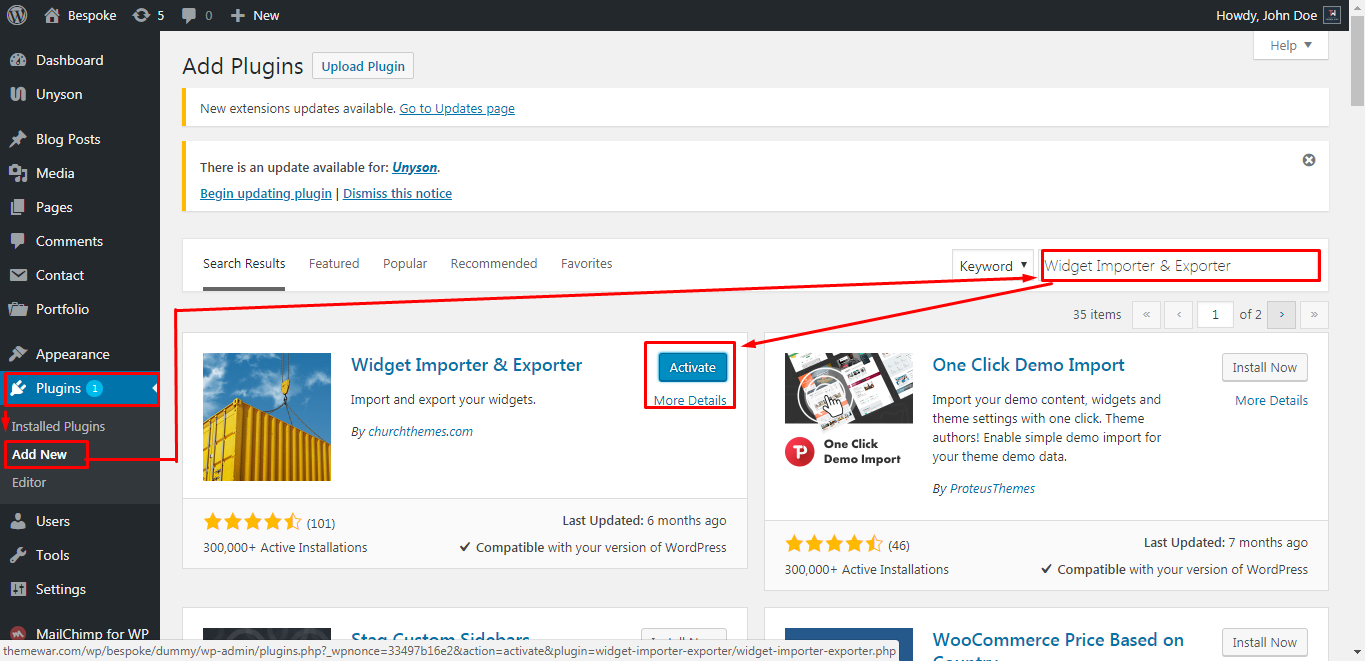Screen dimensions: 1365x661
Task: Open Widget Importer & Exporter title link
Action: point(466,365)
